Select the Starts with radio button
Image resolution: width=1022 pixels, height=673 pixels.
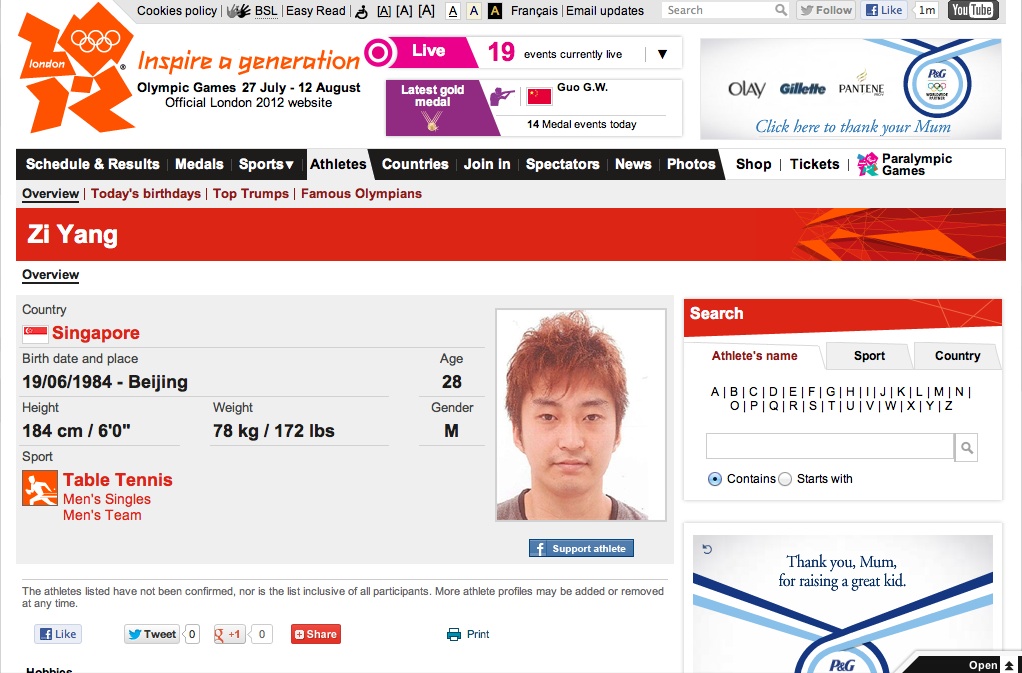[x=785, y=479]
